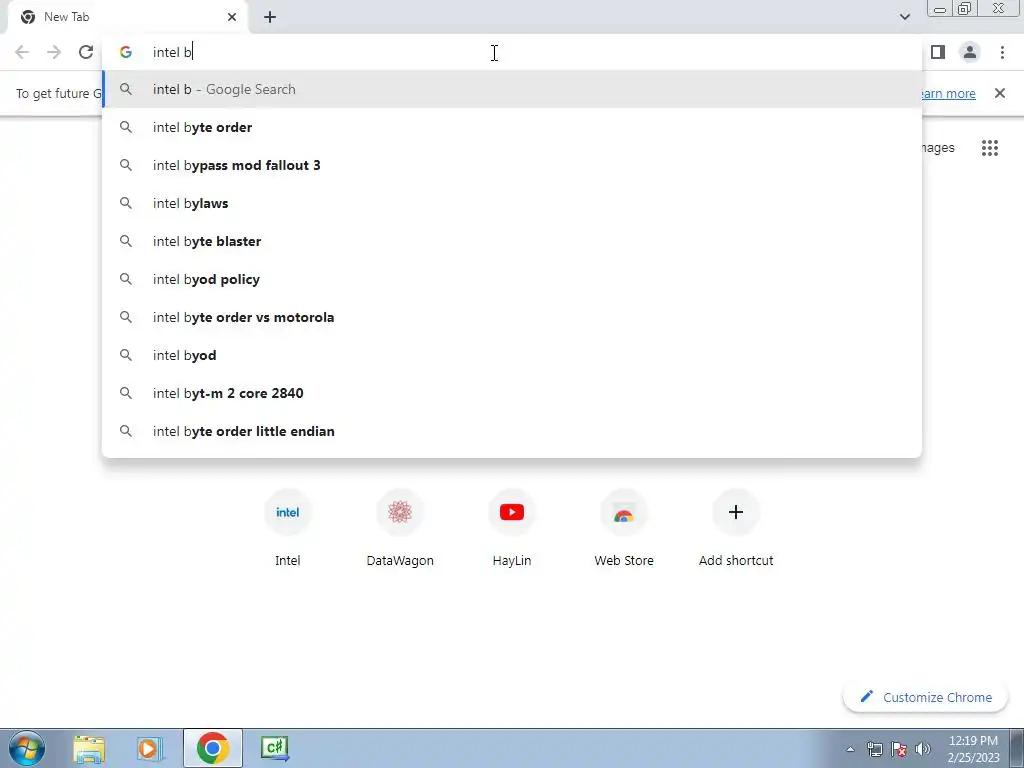Image resolution: width=1024 pixels, height=768 pixels.
Task: Open the Action Center flag icon
Action: [899, 750]
